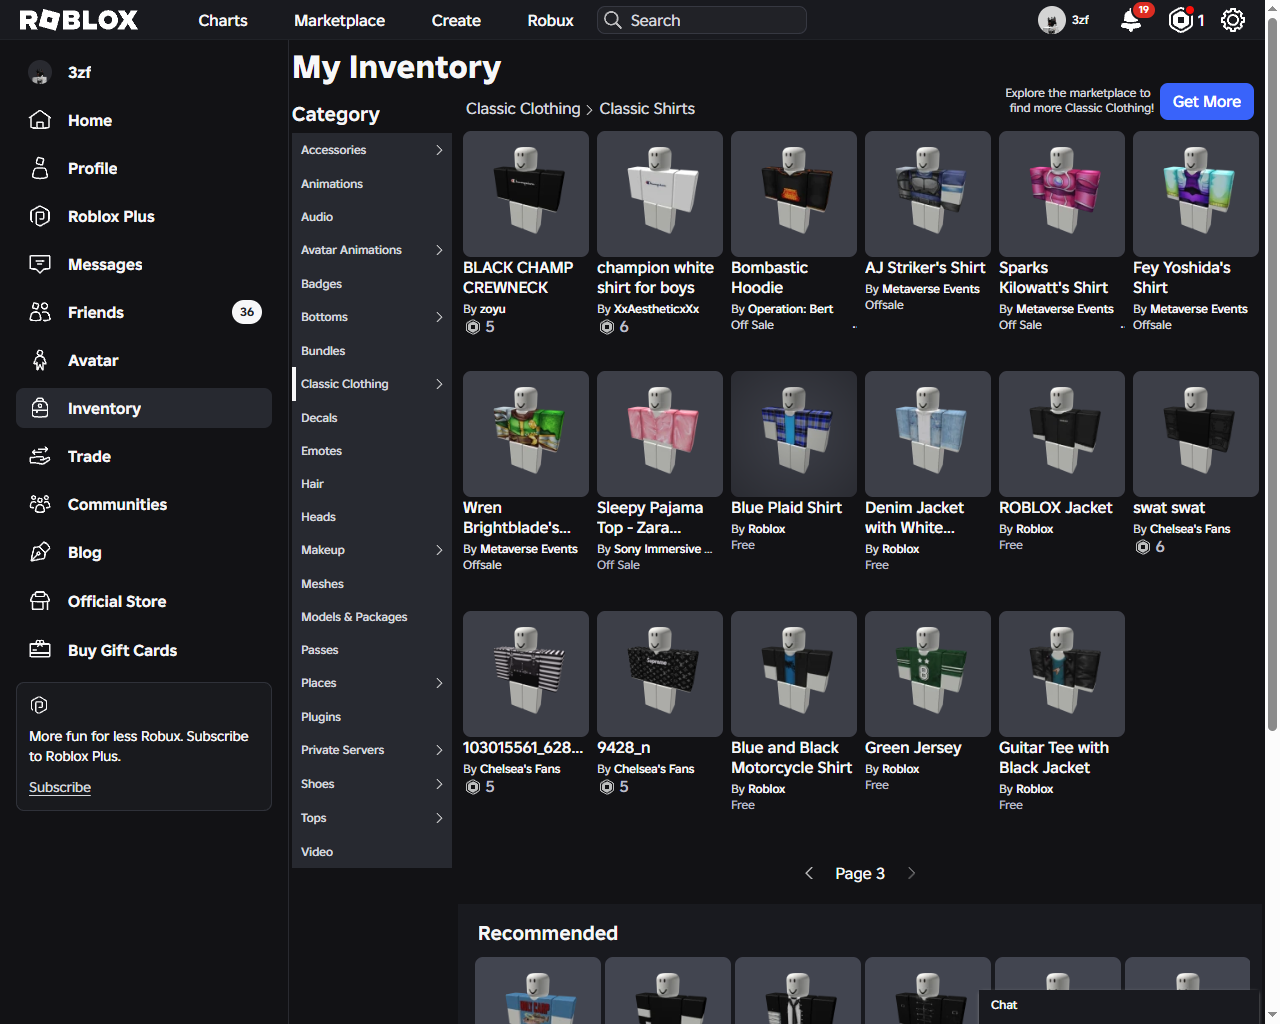Select the Models & Packages category
The height and width of the screenshot is (1024, 1280).
coord(372,617)
